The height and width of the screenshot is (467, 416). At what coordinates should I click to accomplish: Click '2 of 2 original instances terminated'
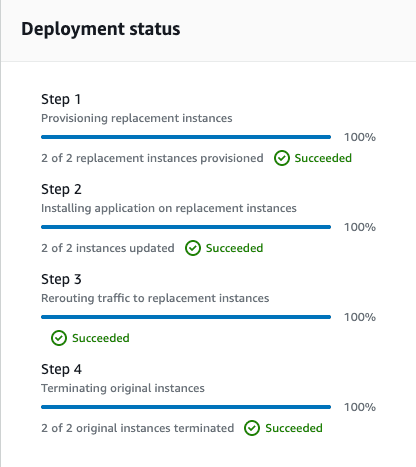(137, 428)
